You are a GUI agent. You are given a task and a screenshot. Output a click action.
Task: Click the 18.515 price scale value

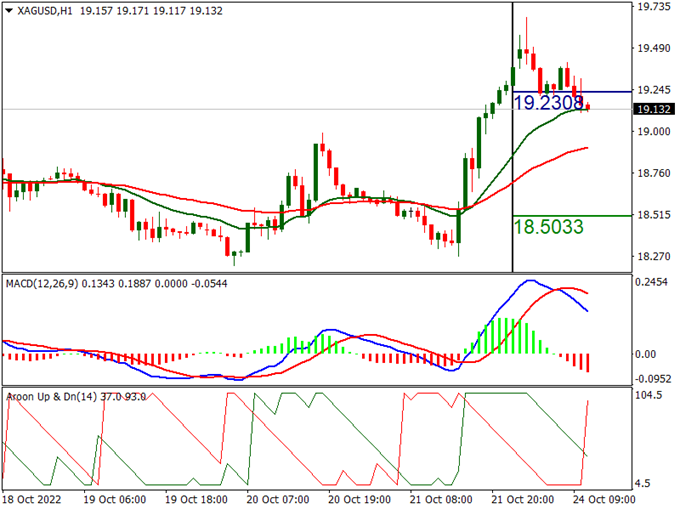(654, 215)
